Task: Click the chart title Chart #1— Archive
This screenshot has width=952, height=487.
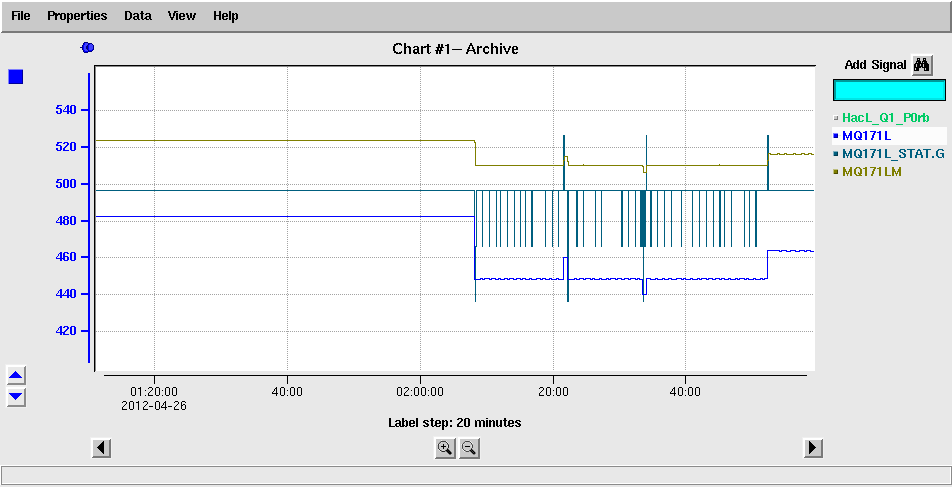Action: pos(455,49)
